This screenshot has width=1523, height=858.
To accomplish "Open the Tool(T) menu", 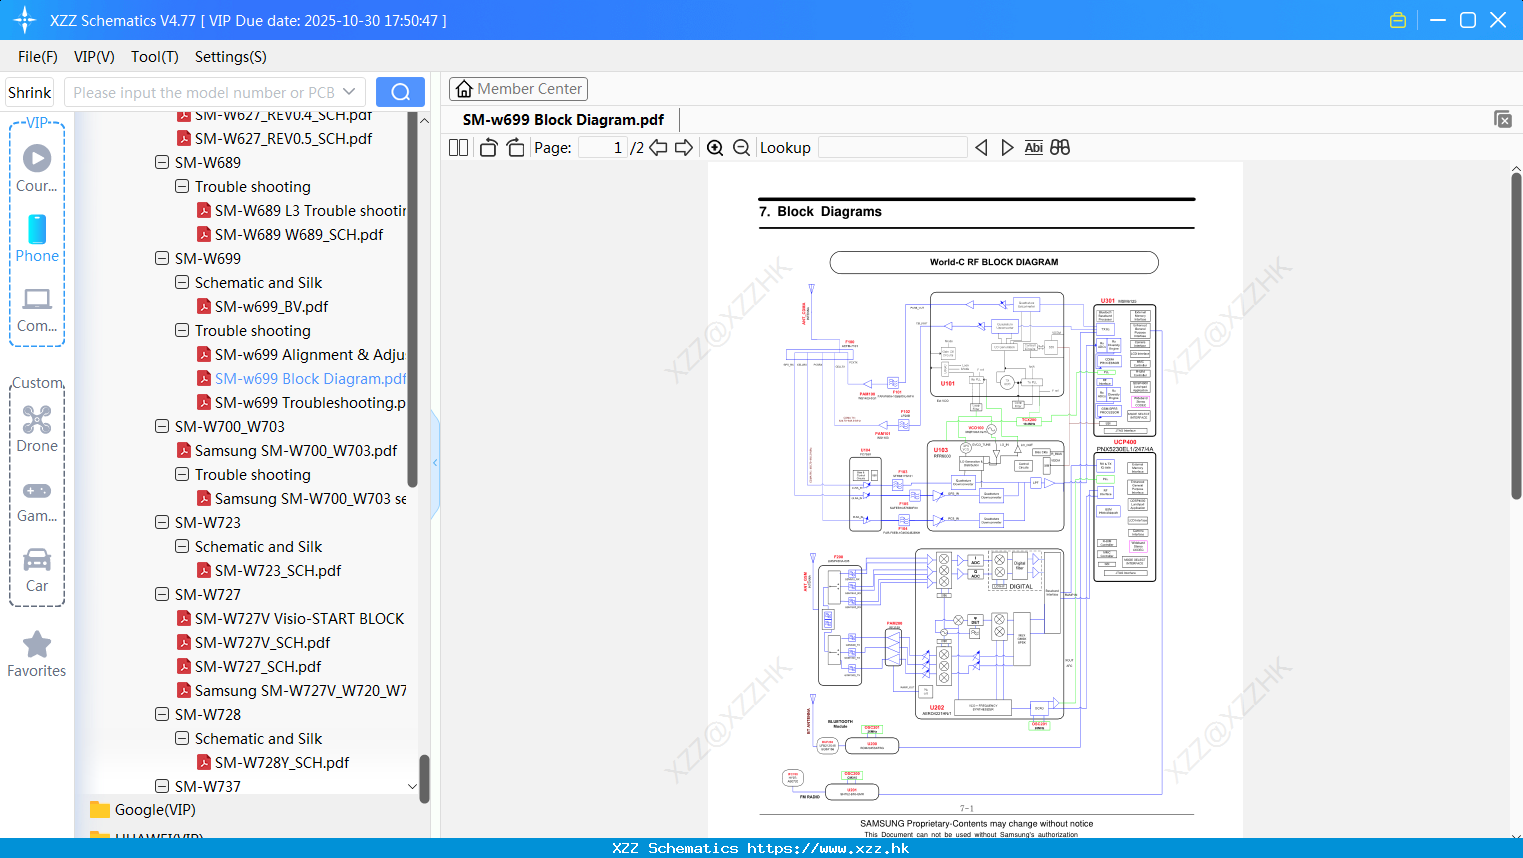I will tap(155, 57).
